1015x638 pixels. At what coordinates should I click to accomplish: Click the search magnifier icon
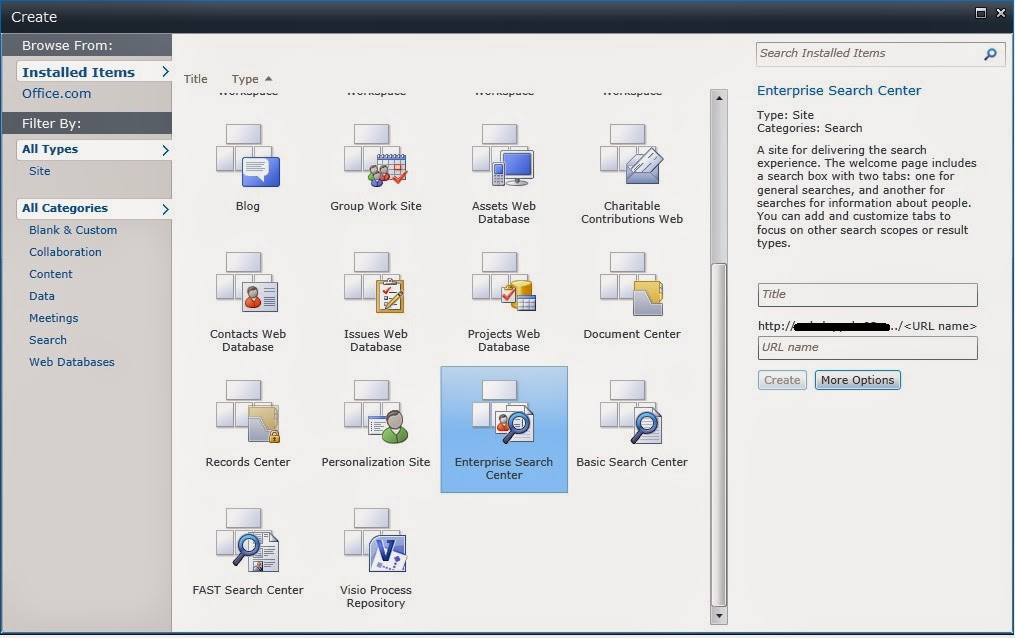coord(990,54)
